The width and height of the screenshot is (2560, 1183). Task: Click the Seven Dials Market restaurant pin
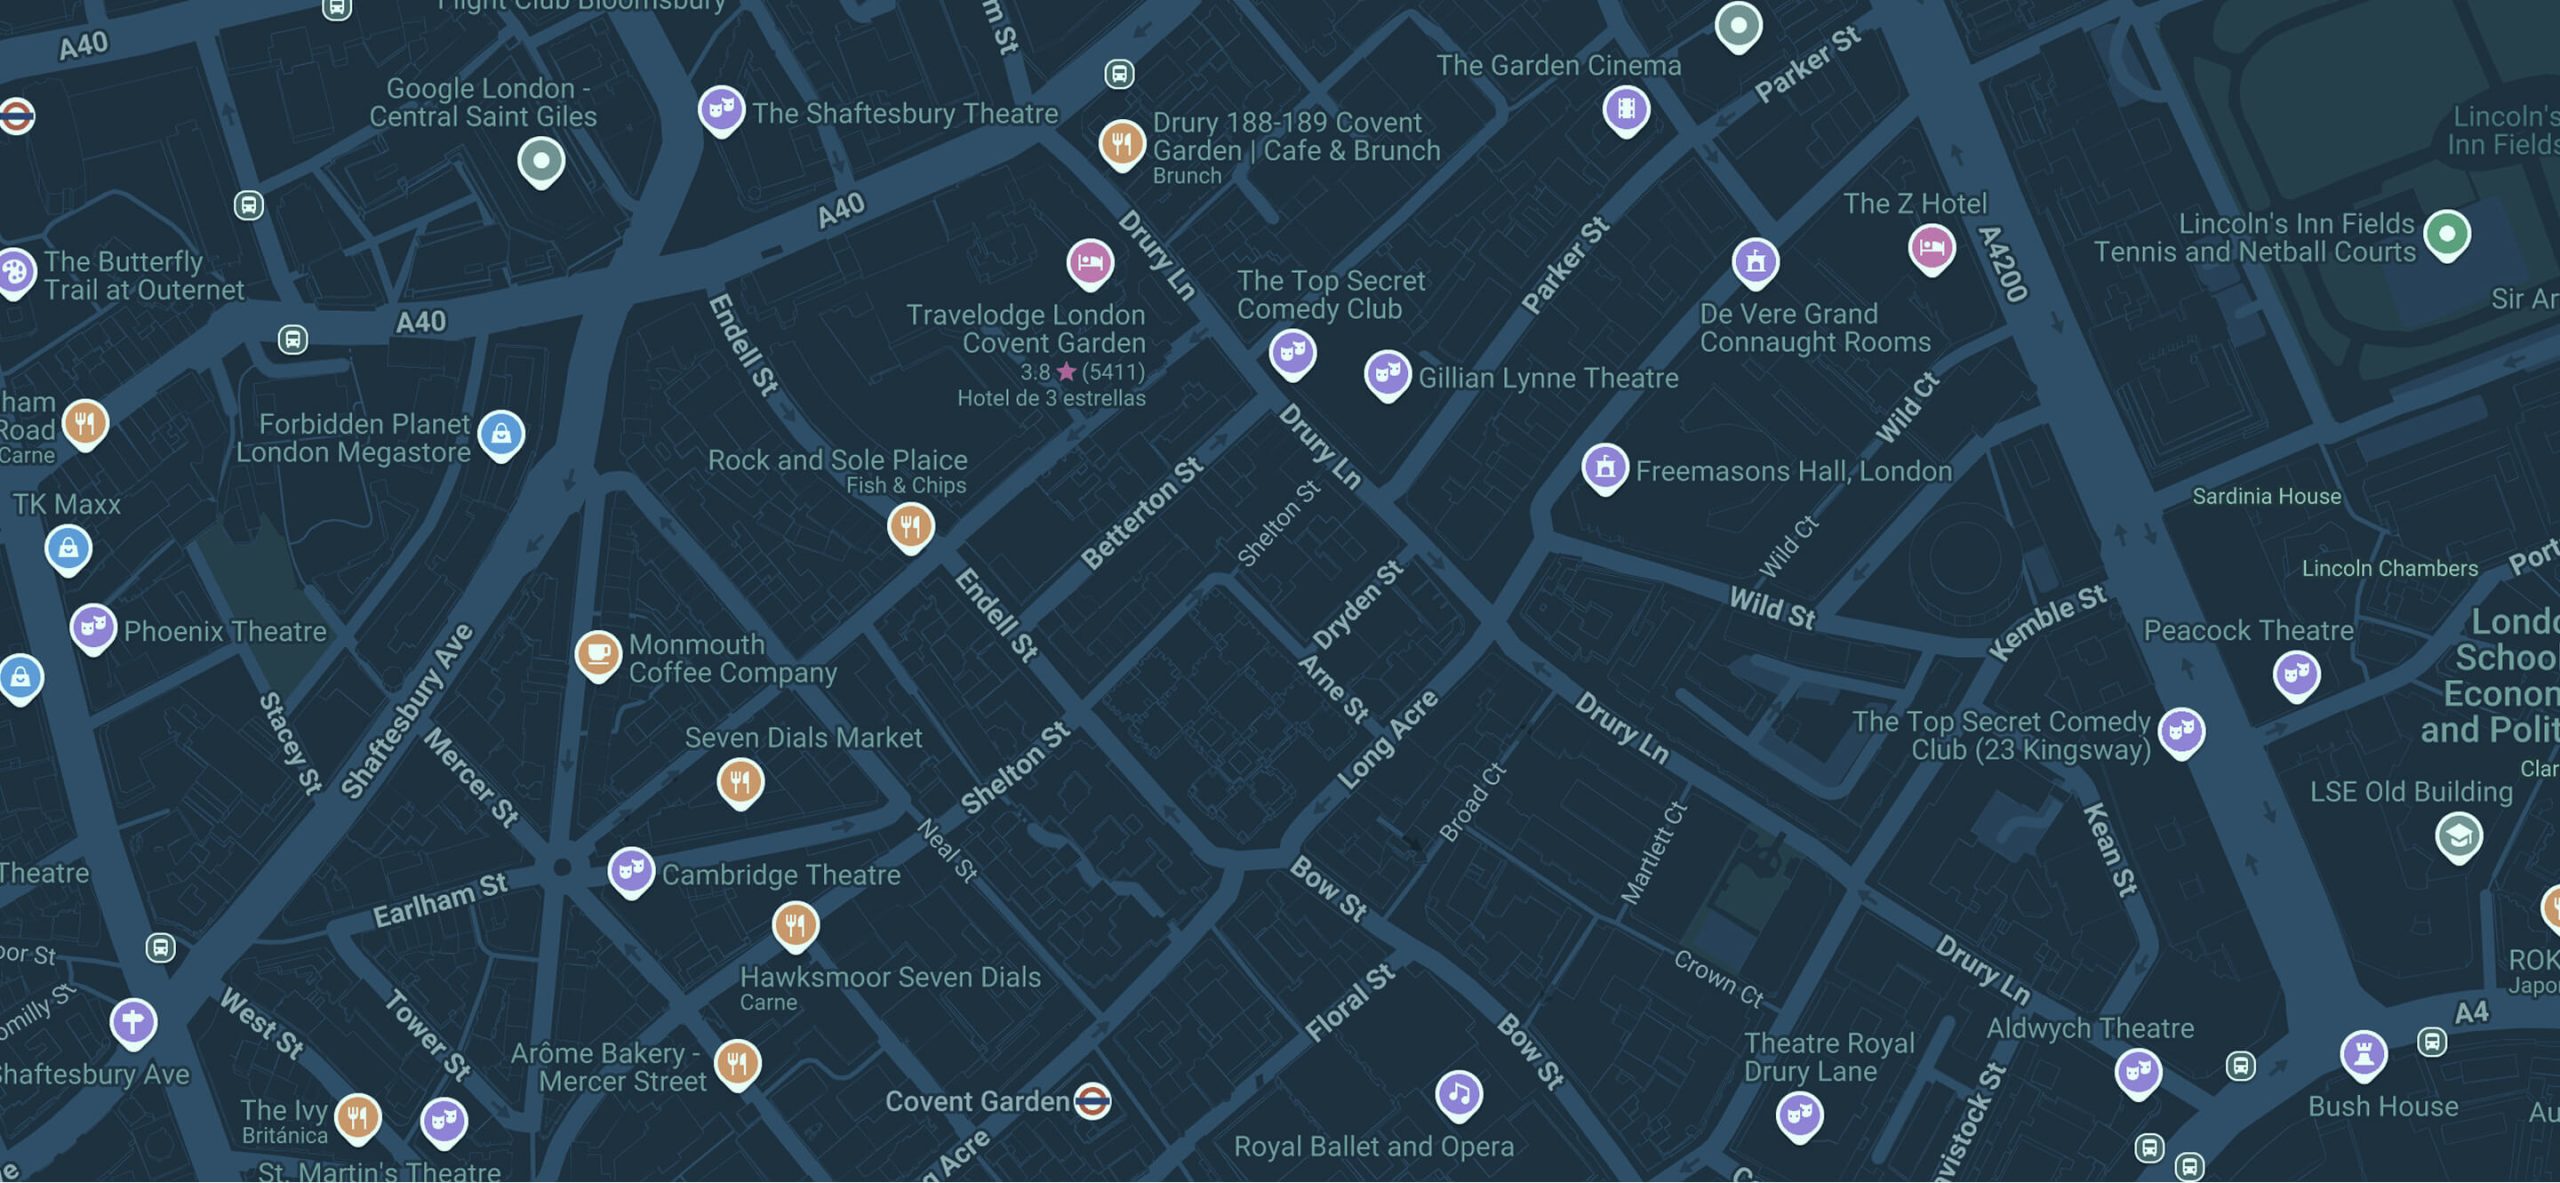pyautogui.click(x=741, y=781)
